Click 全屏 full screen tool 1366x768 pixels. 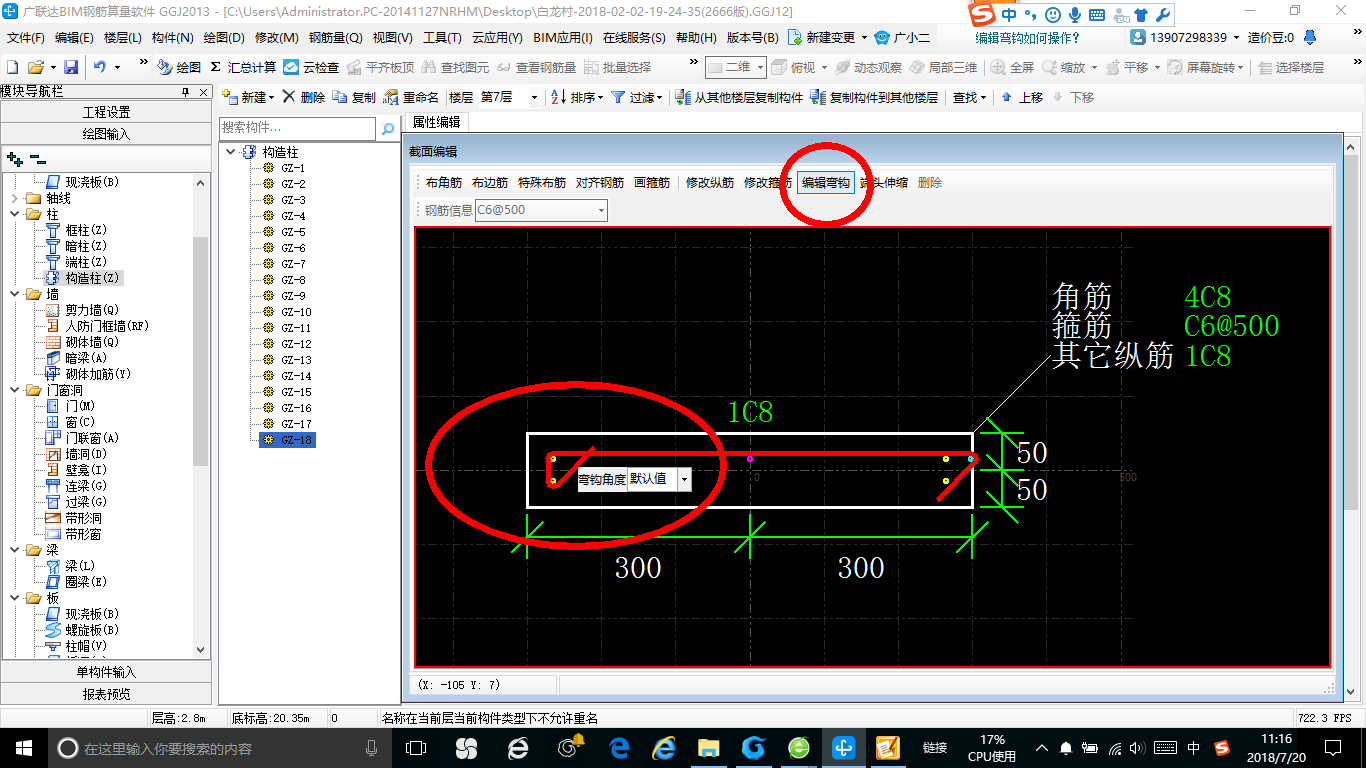click(x=1013, y=67)
